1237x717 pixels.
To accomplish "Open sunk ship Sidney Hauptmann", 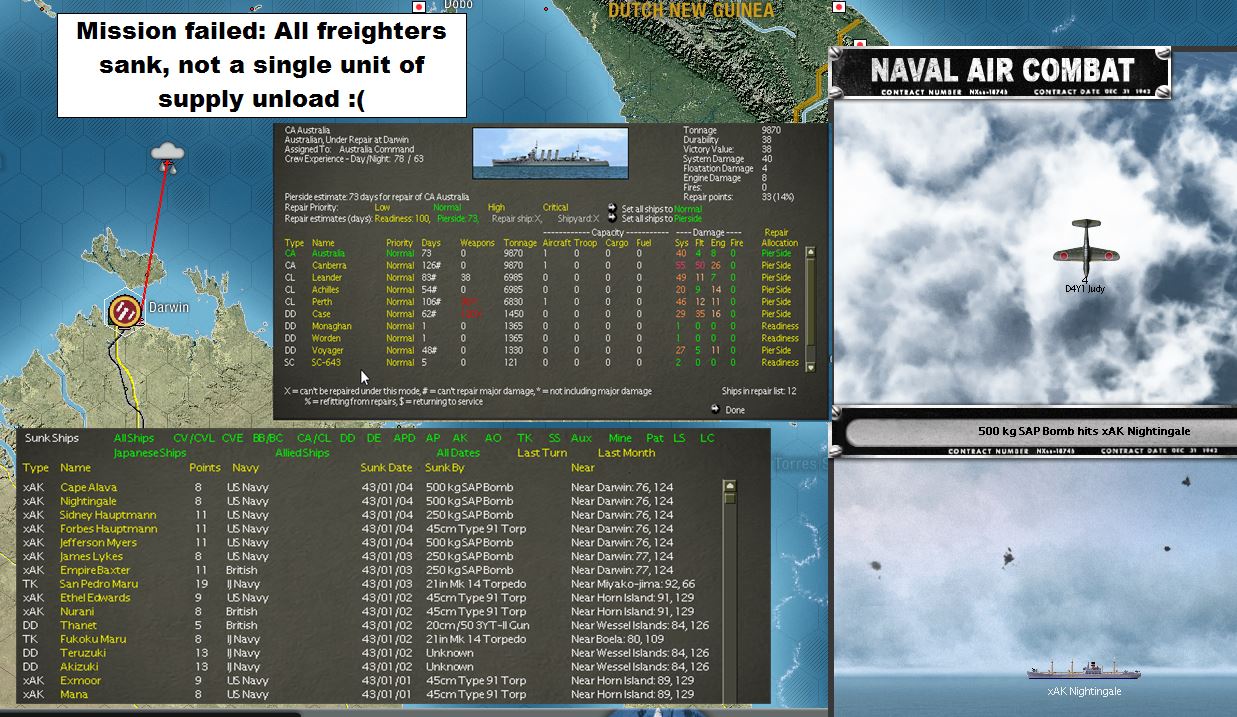I will (x=108, y=515).
